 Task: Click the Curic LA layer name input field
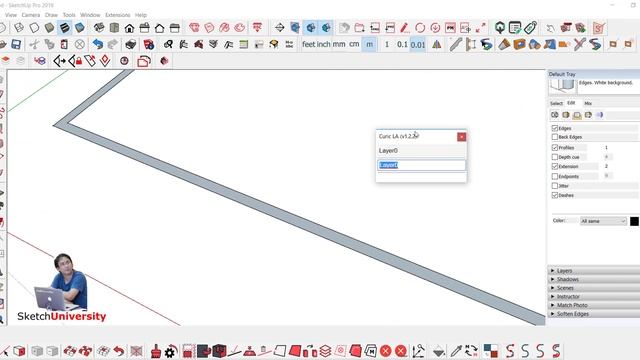click(421, 165)
